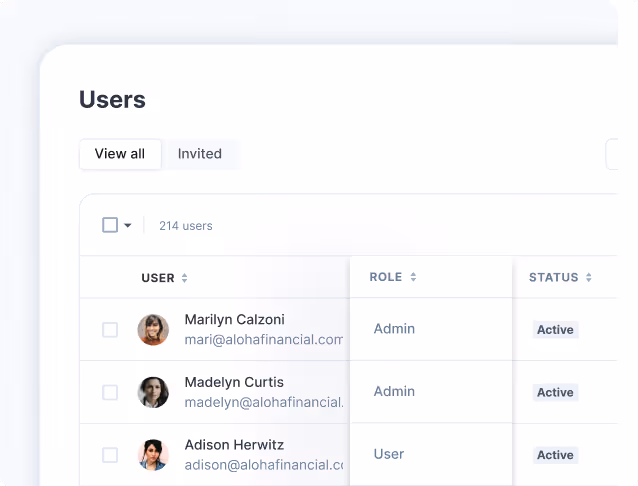Select Adison Herwitz's row checkbox
The image size is (638, 486).
point(110,455)
